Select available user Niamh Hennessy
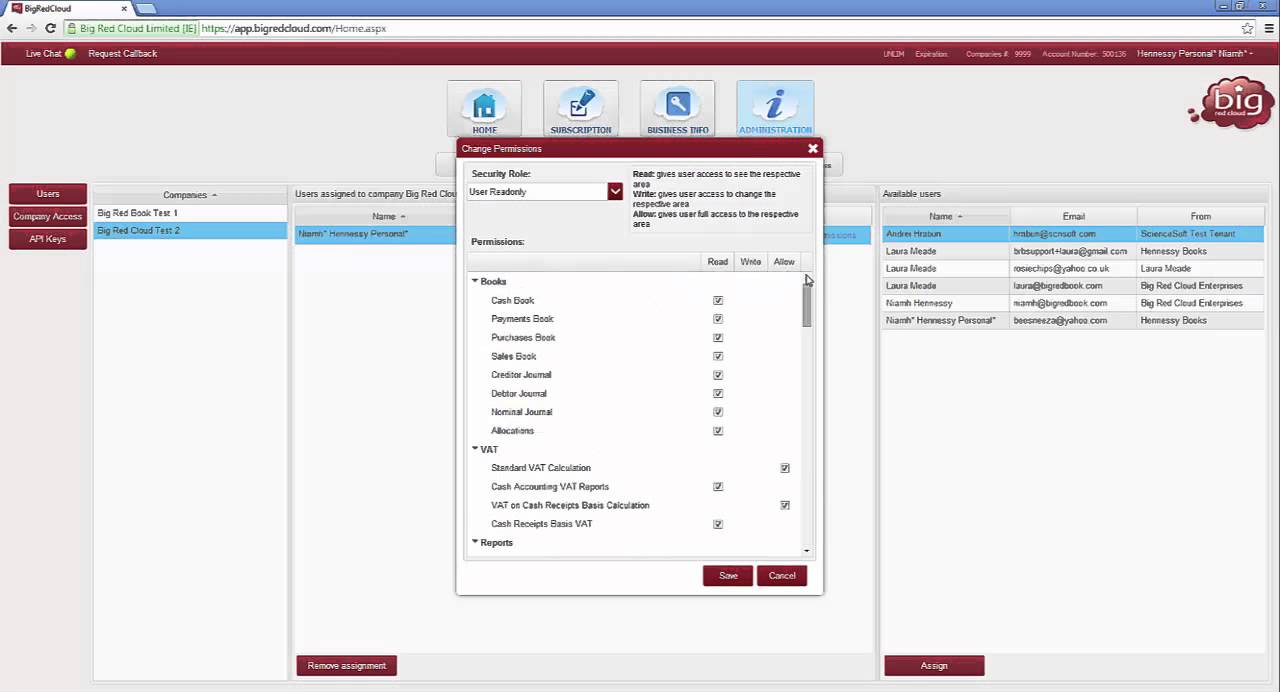The image size is (1280, 692). tap(1073, 303)
